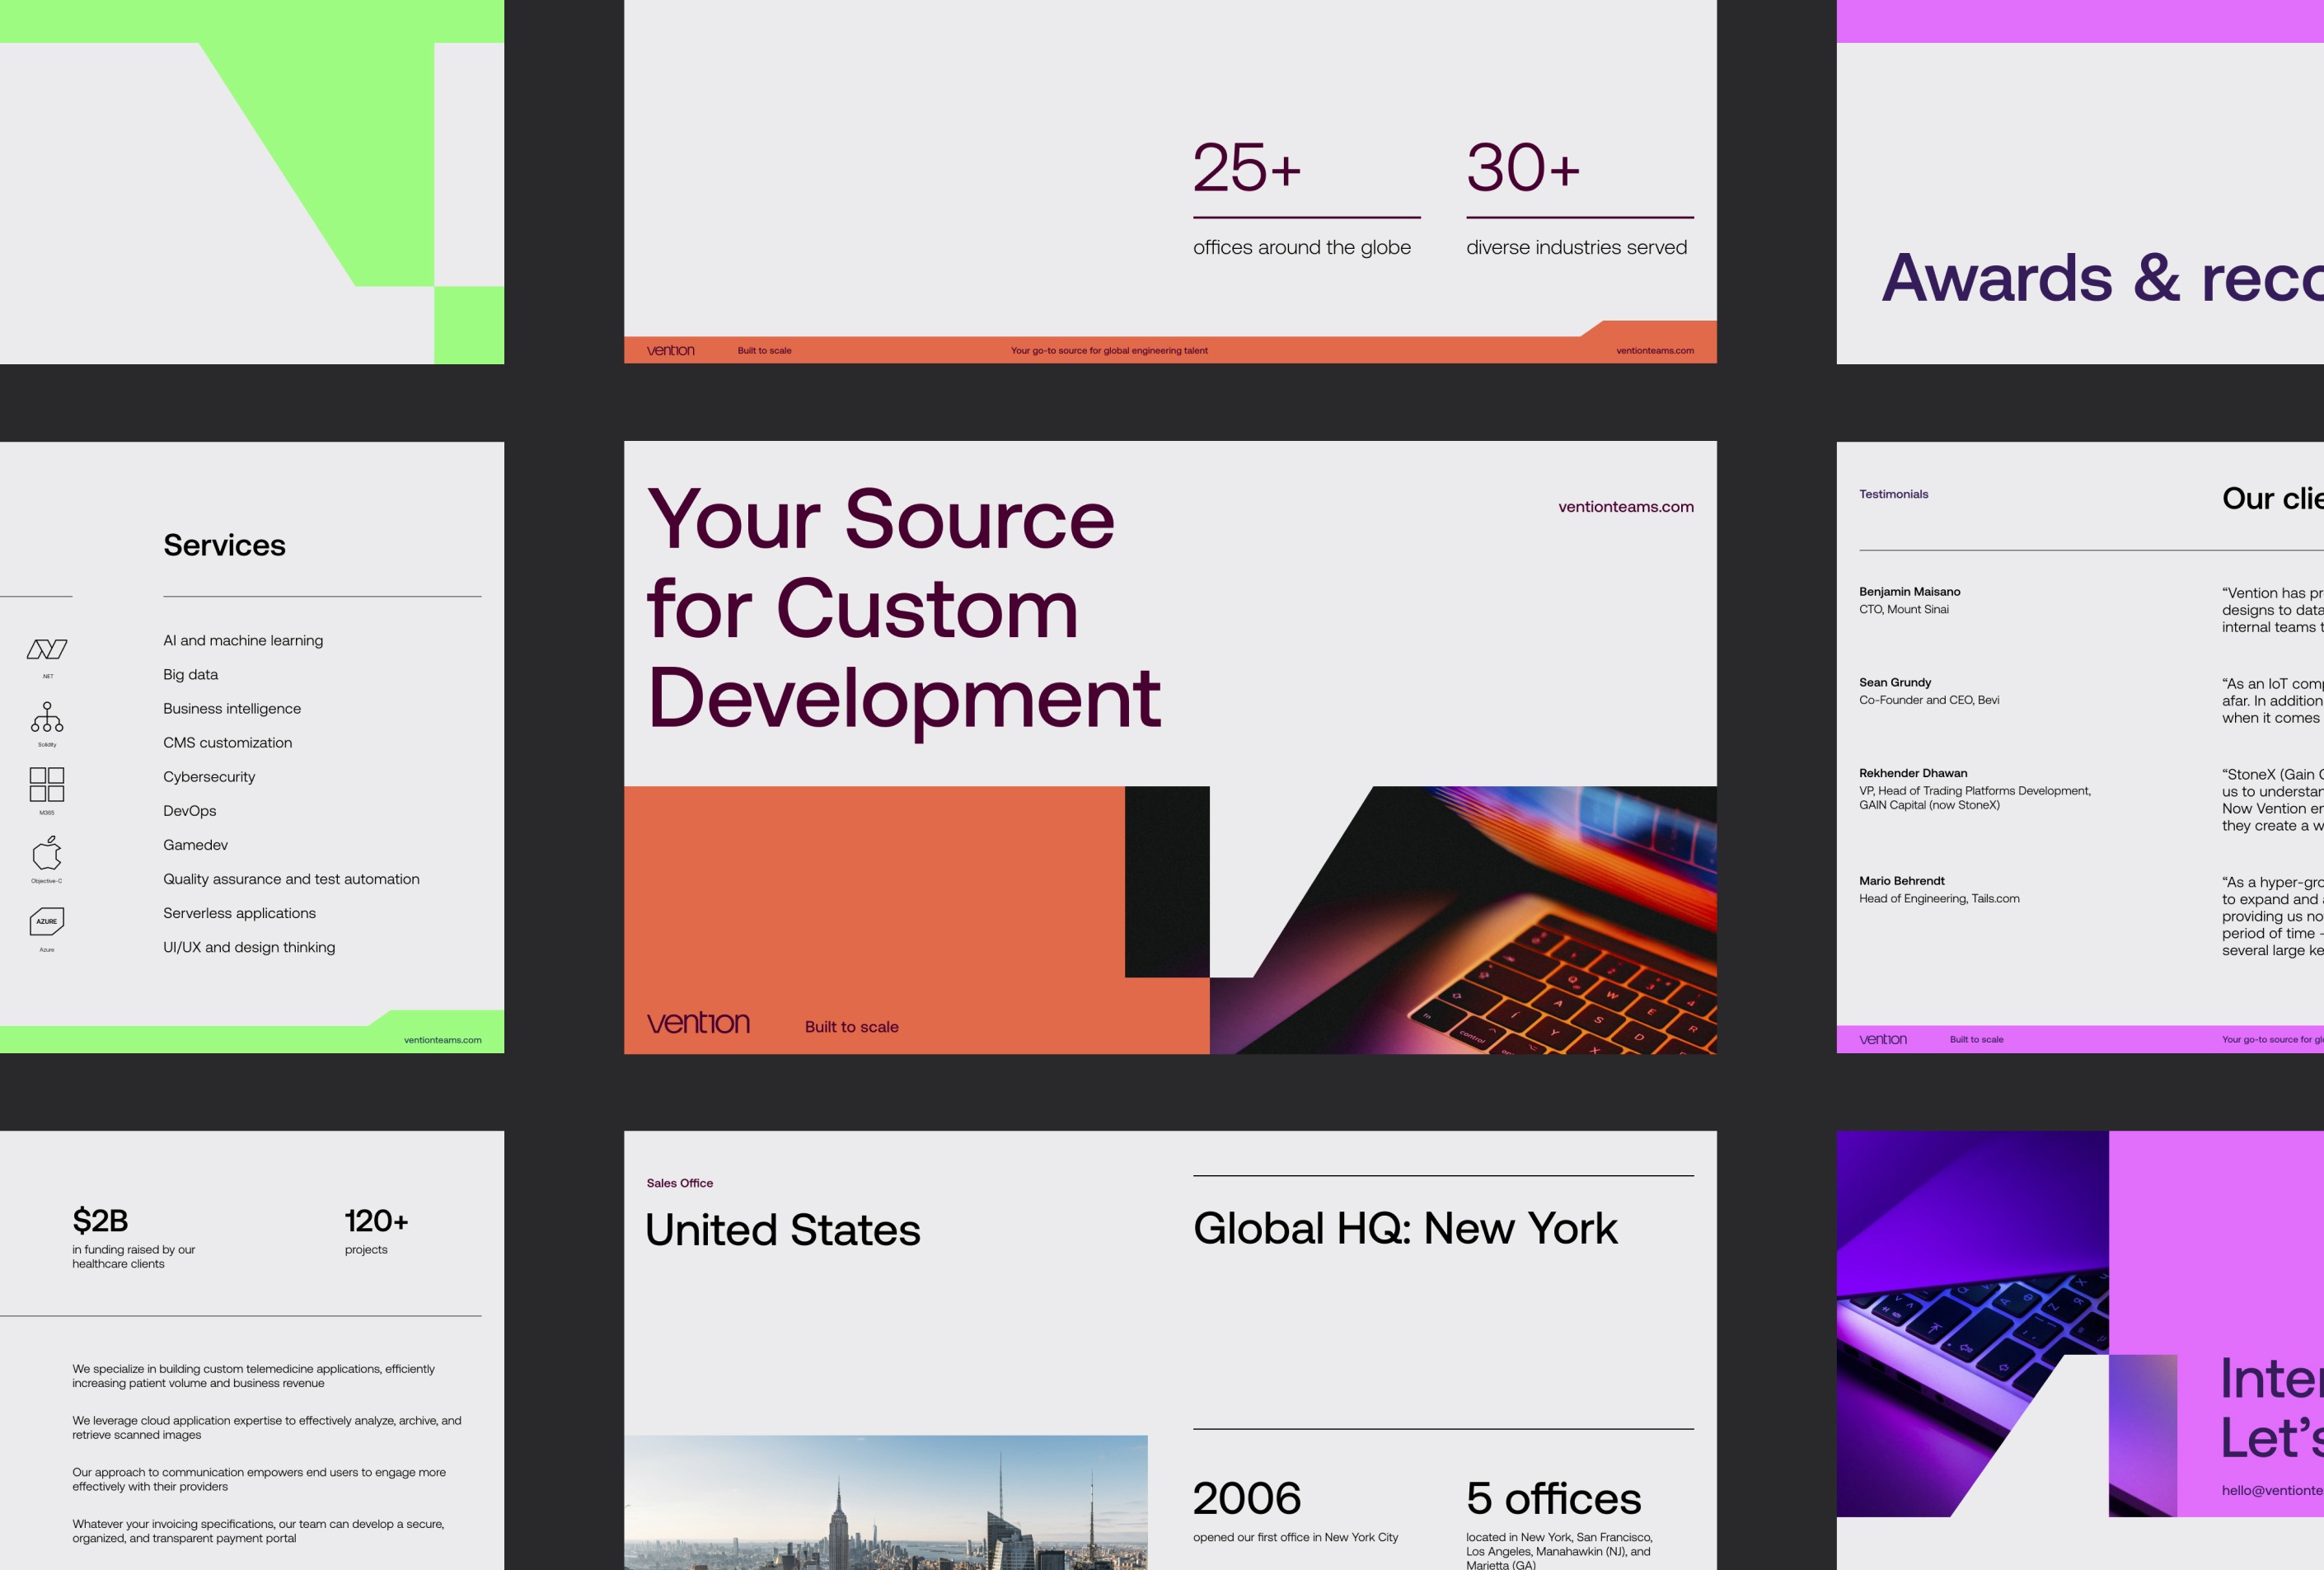2324x1570 pixels.
Task: Click the New York skyline photo
Action: (x=885, y=1502)
